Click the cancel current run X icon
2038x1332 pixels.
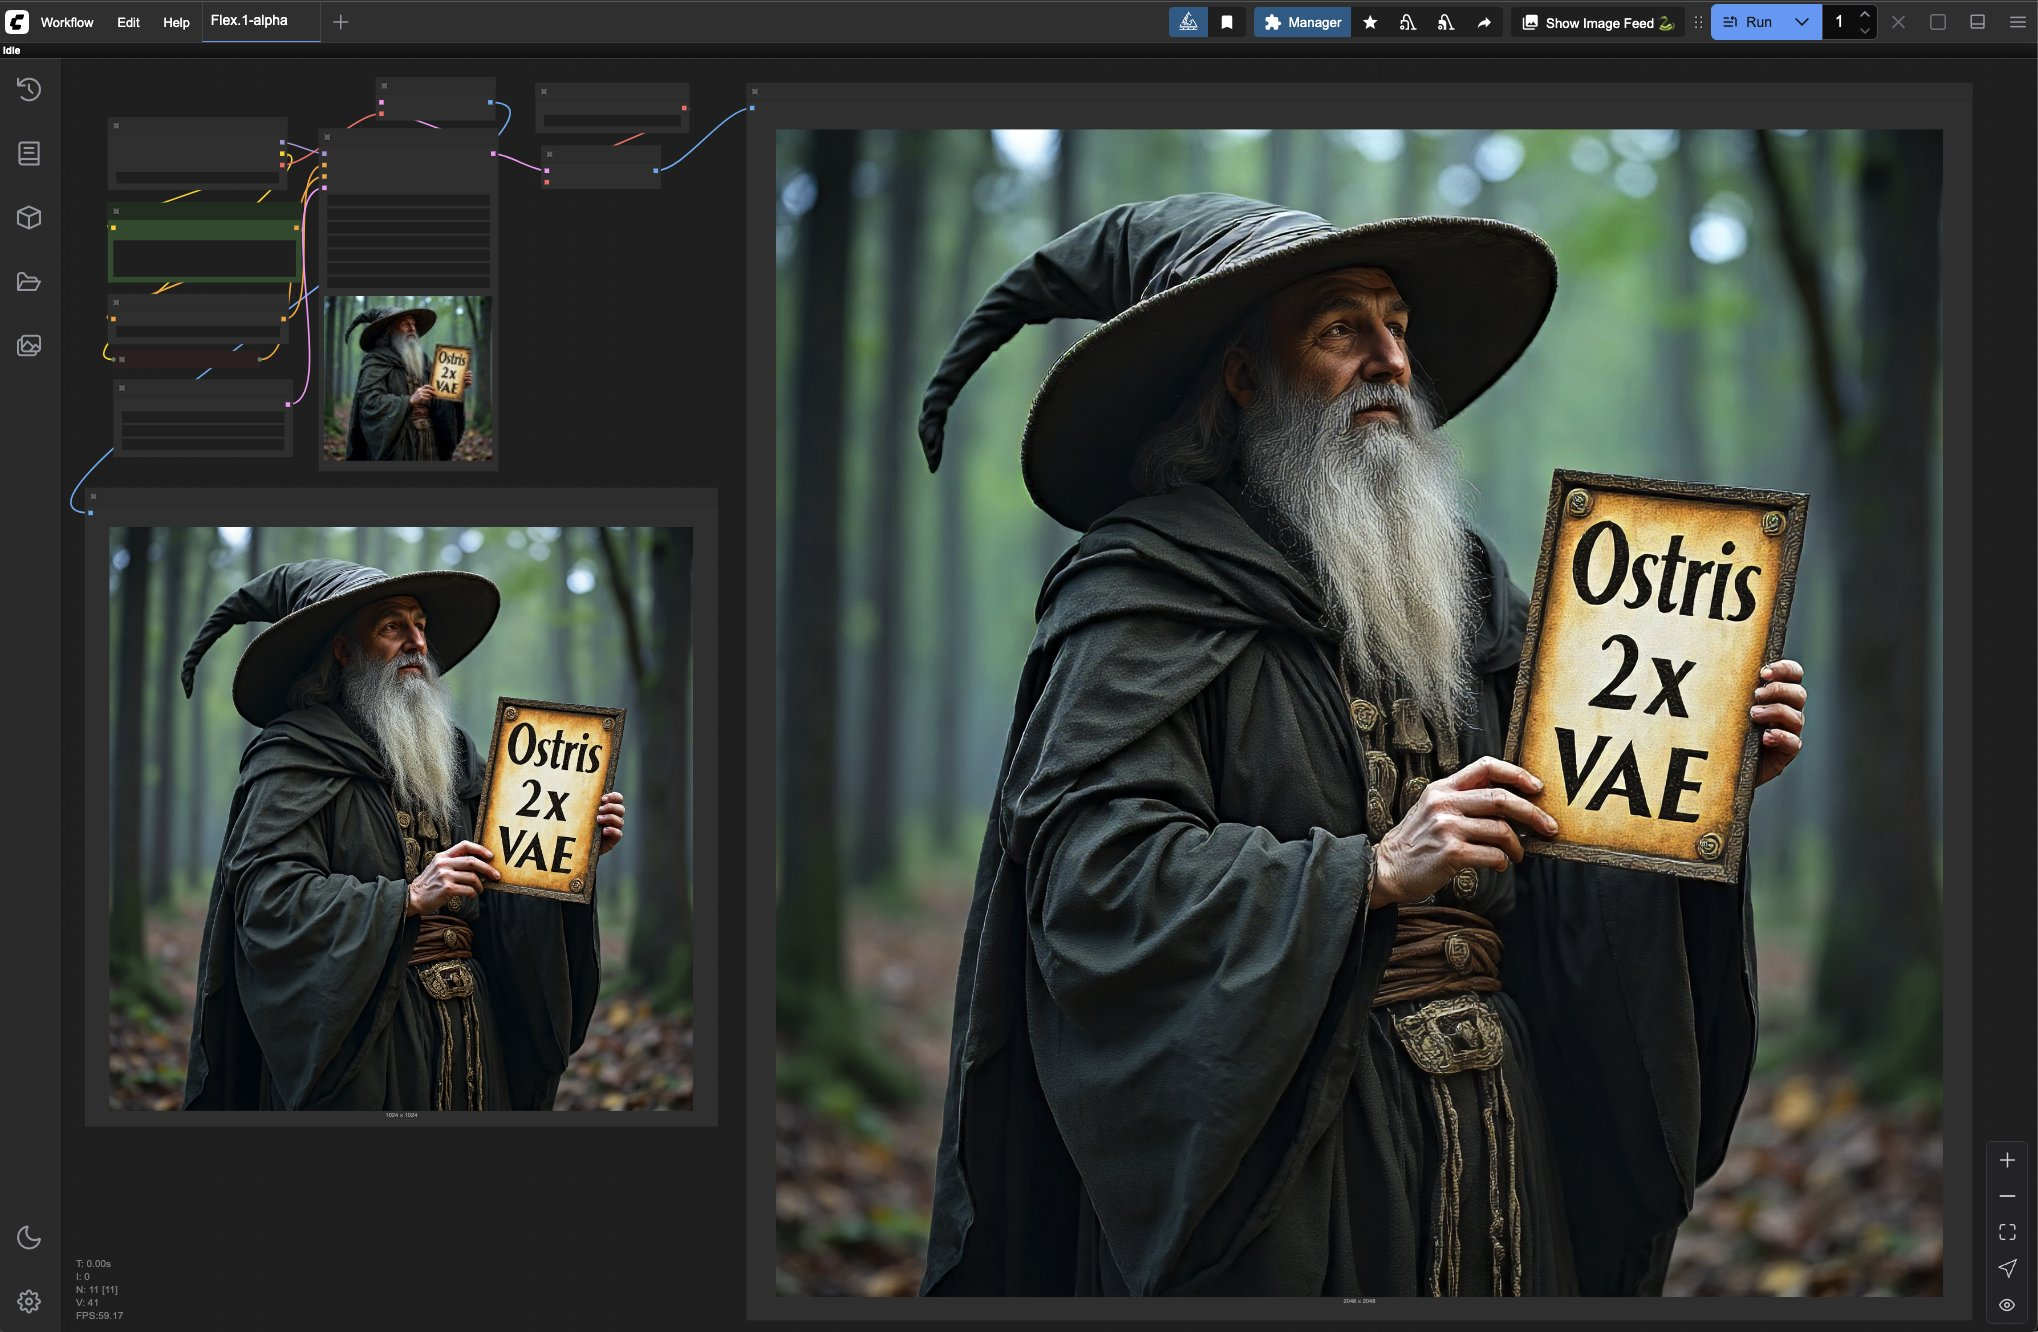click(1898, 22)
